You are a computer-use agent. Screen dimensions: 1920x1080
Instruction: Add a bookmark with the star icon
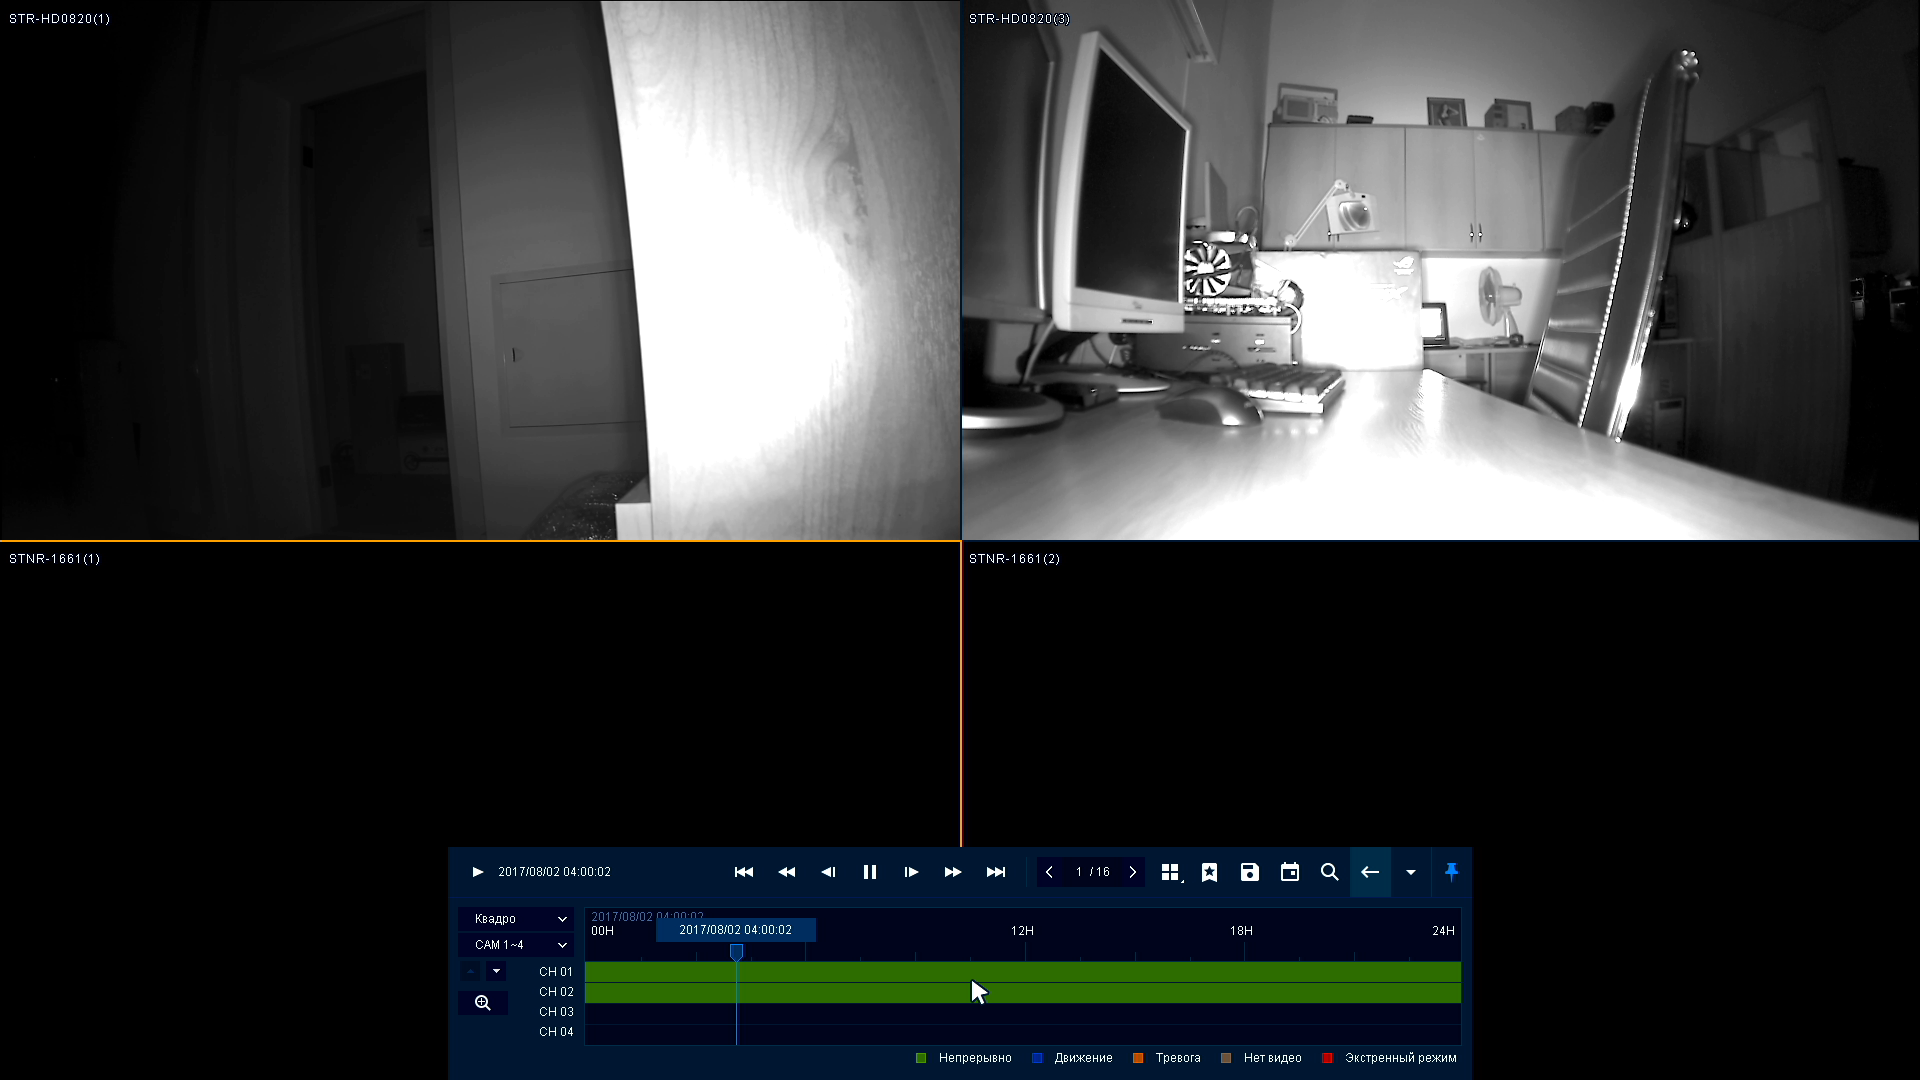[x=1209, y=872]
